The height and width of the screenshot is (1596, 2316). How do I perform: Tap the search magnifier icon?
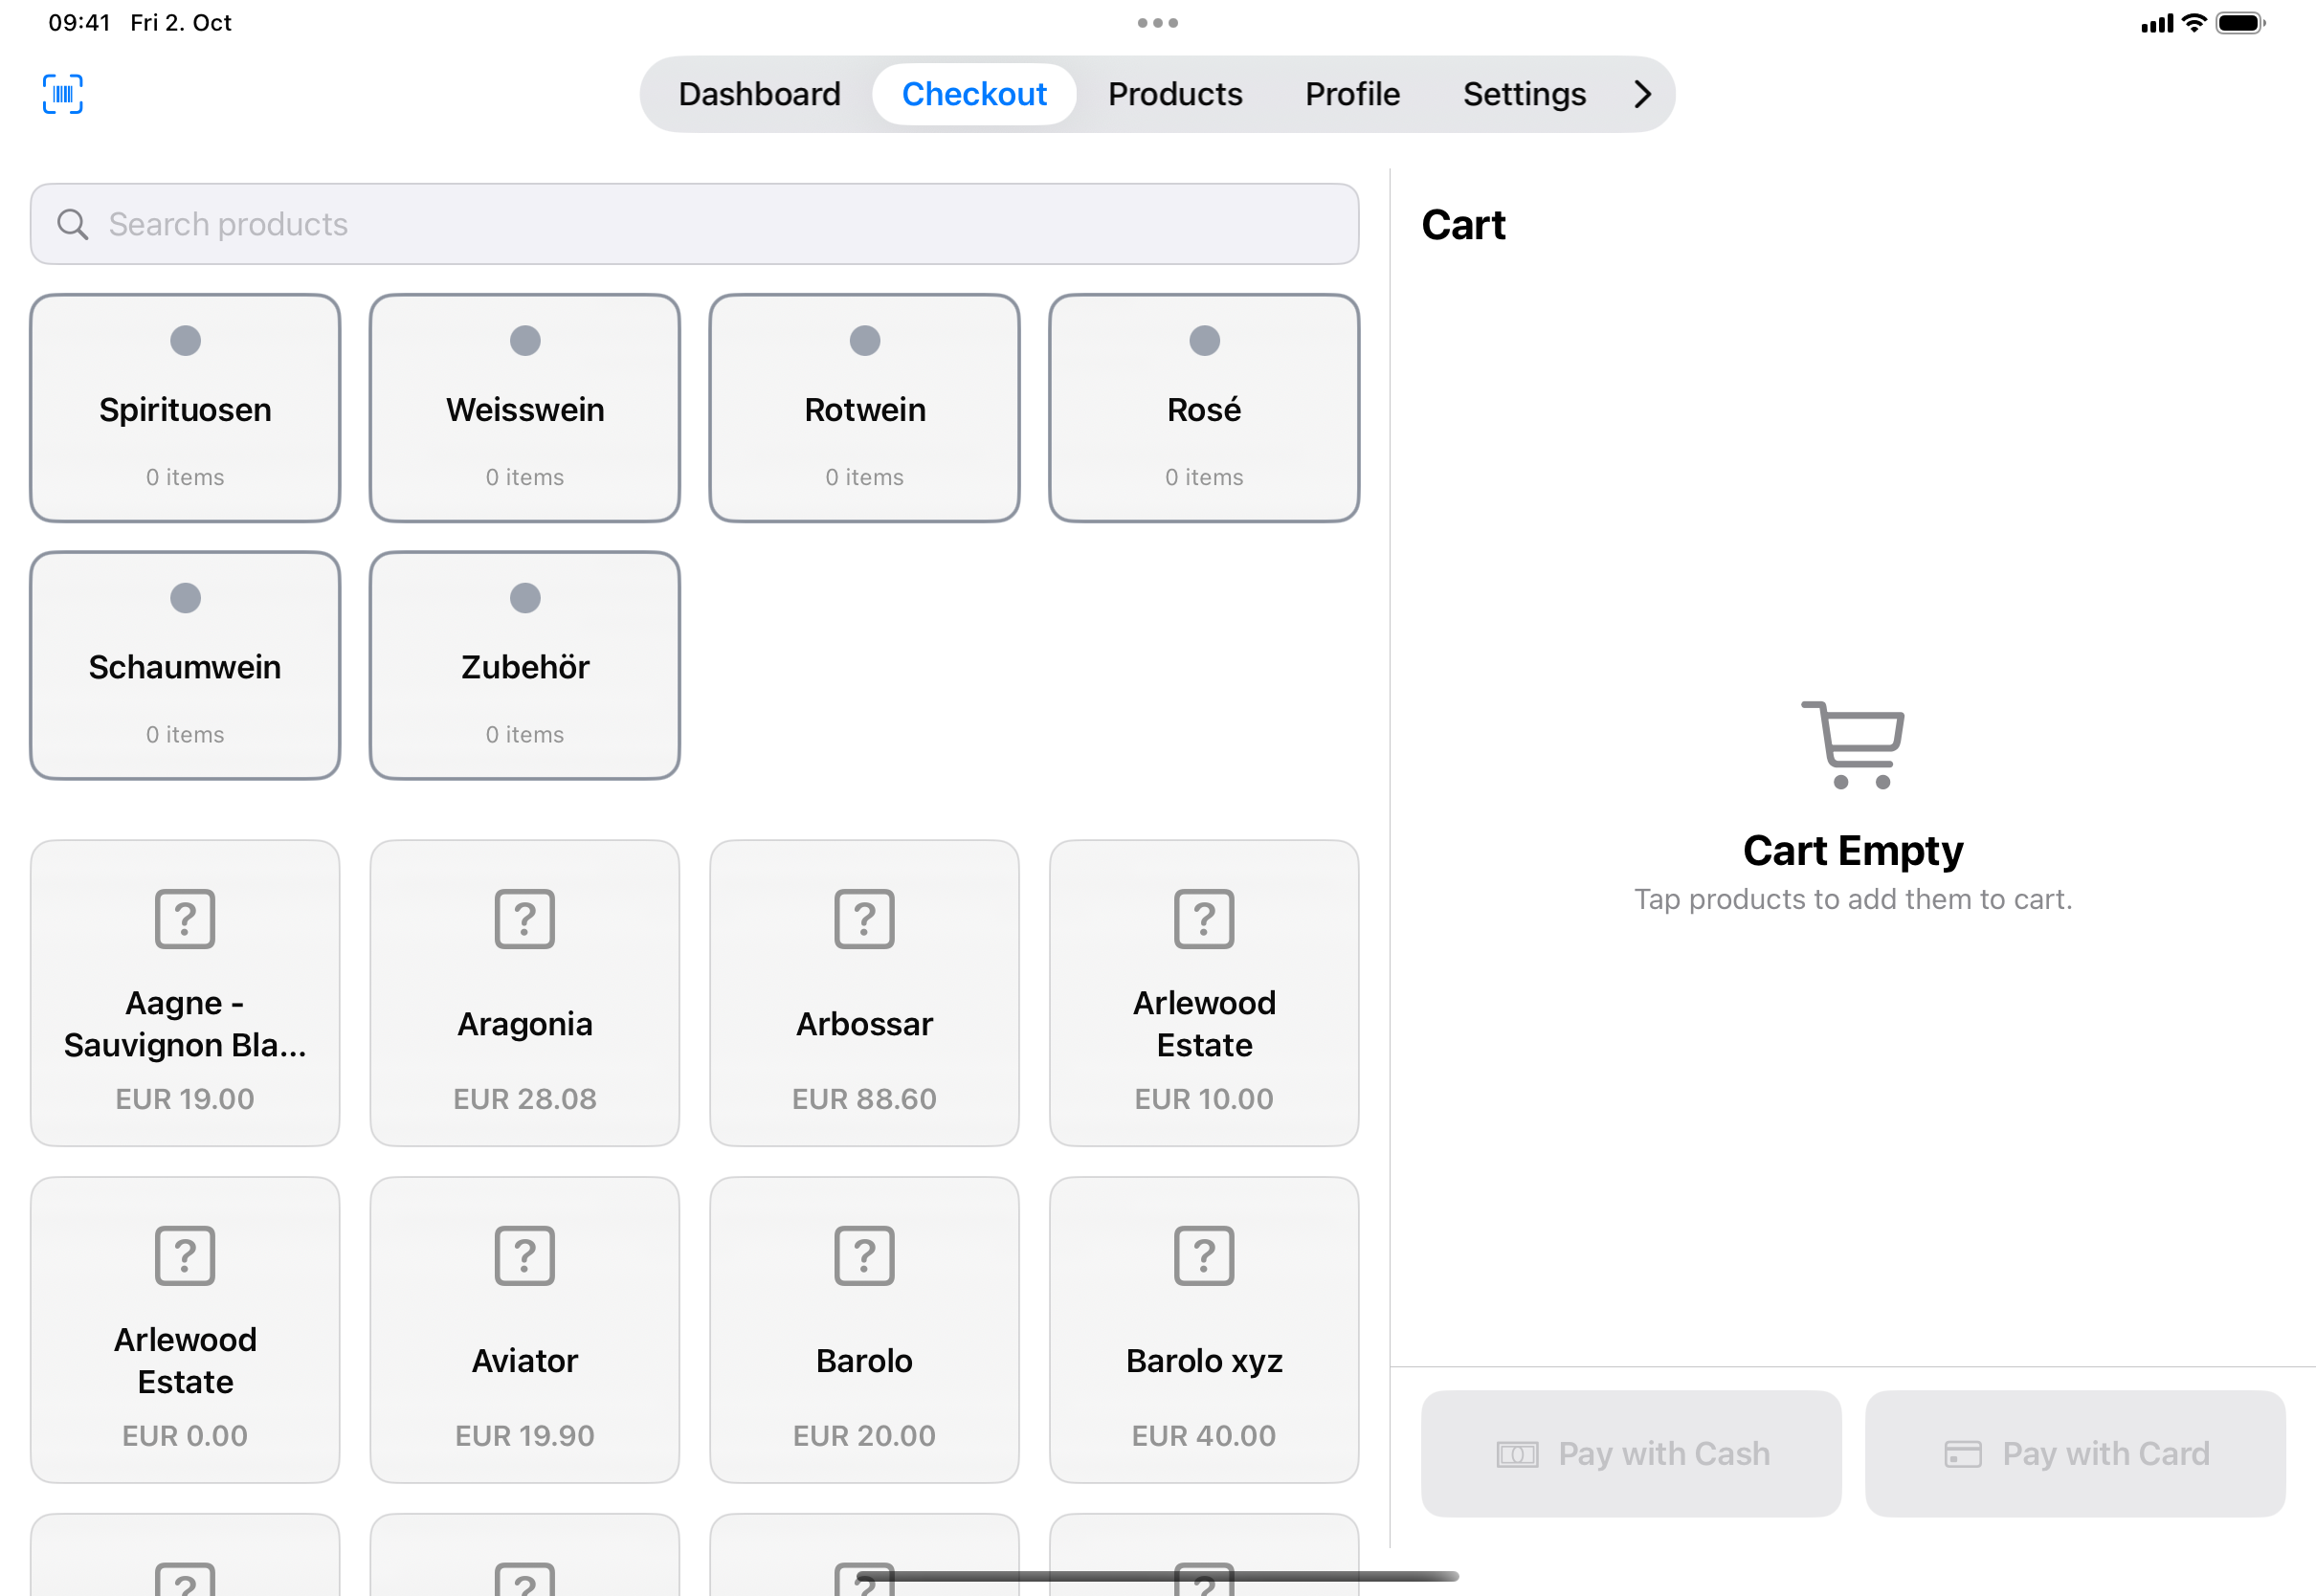(72, 224)
